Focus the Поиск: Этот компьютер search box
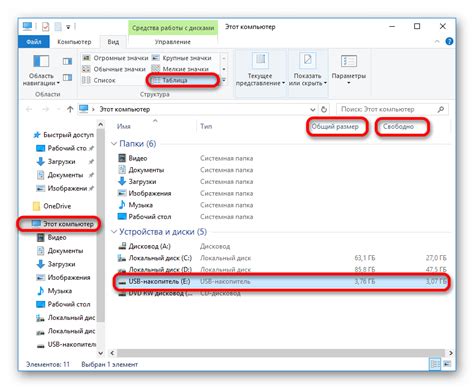The height and width of the screenshot is (389, 474). pos(392,109)
